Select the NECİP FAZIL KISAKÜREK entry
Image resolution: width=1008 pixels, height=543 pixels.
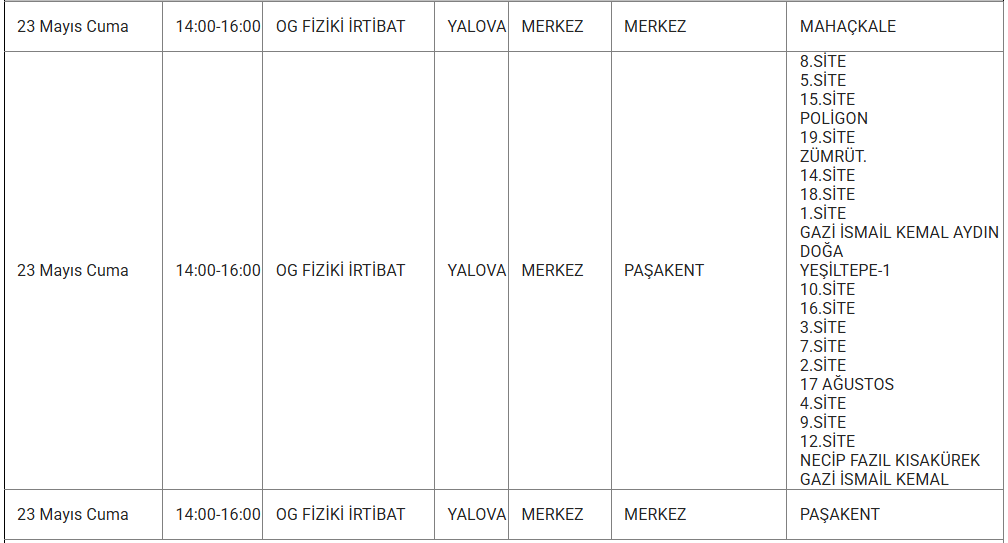[890, 460]
